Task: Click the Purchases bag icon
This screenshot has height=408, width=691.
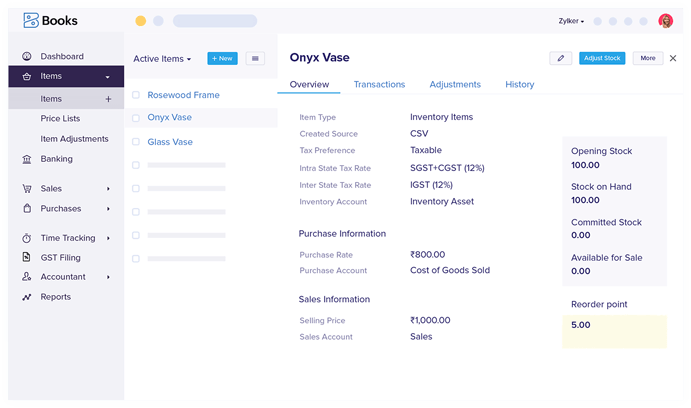Action: pyautogui.click(x=27, y=208)
